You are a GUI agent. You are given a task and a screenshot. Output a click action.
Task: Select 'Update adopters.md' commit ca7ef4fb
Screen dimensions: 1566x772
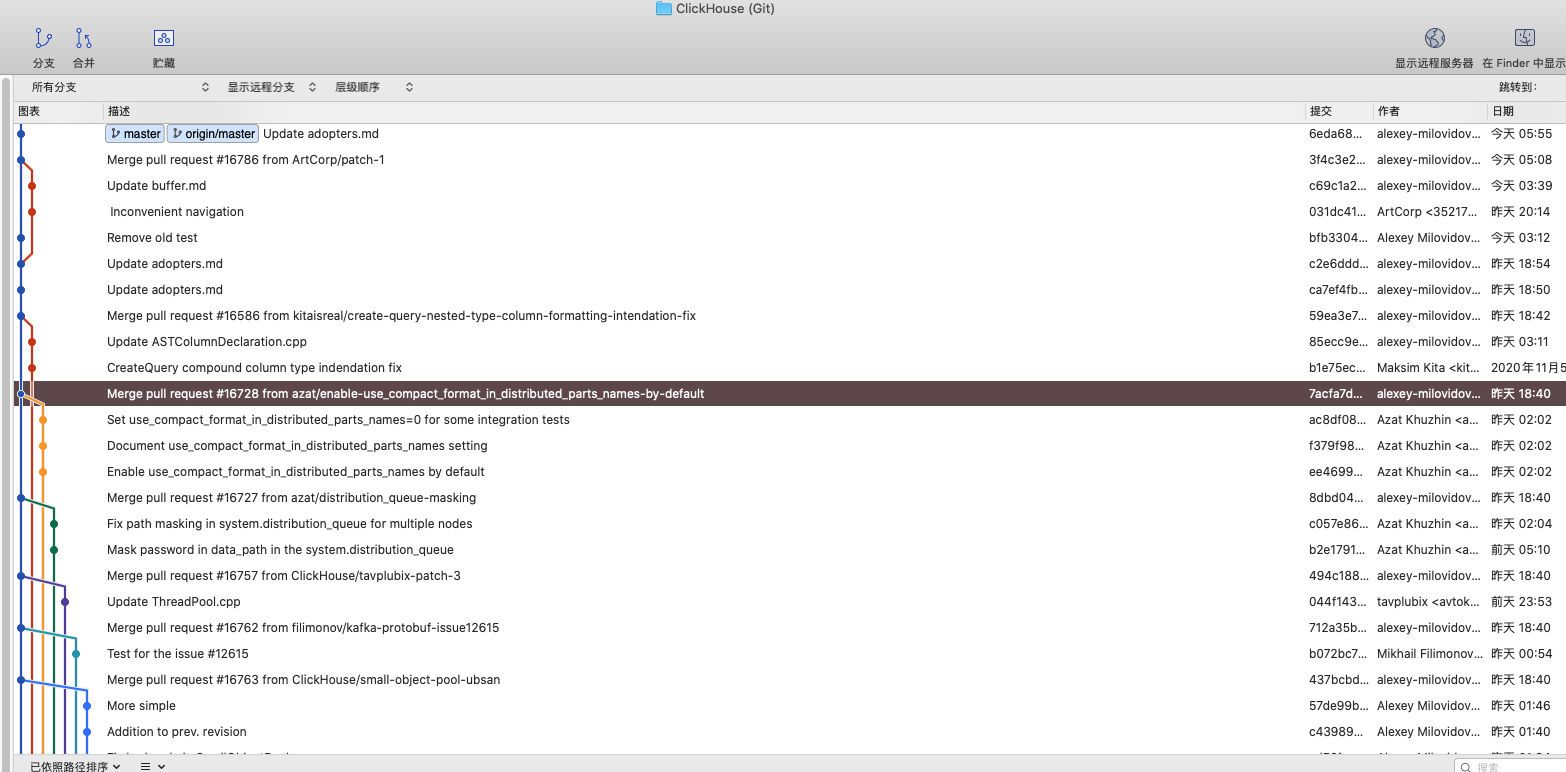(x=790, y=290)
